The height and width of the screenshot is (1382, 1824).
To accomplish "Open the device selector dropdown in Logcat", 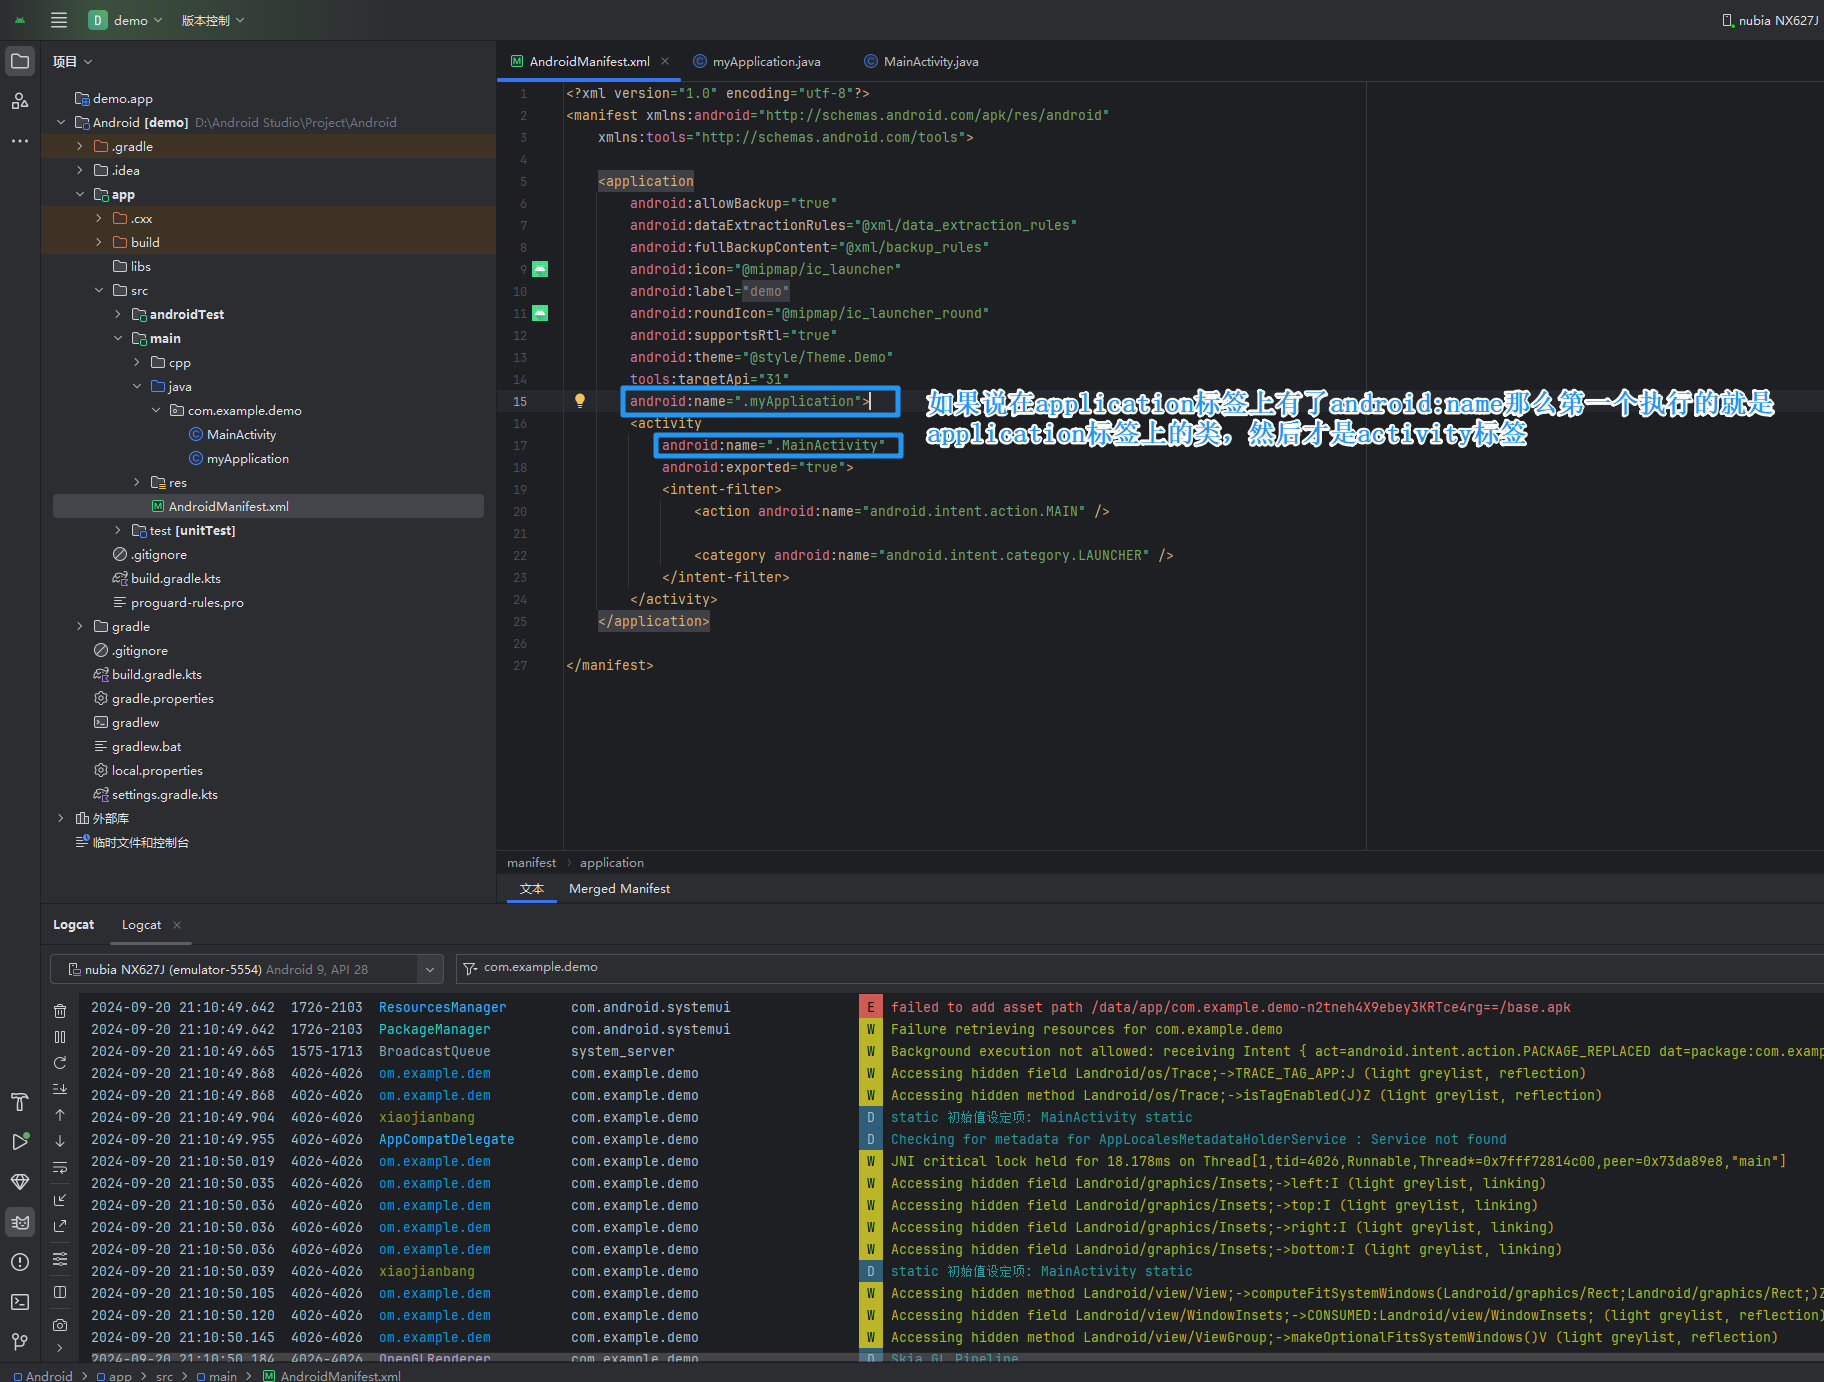I will point(429,969).
